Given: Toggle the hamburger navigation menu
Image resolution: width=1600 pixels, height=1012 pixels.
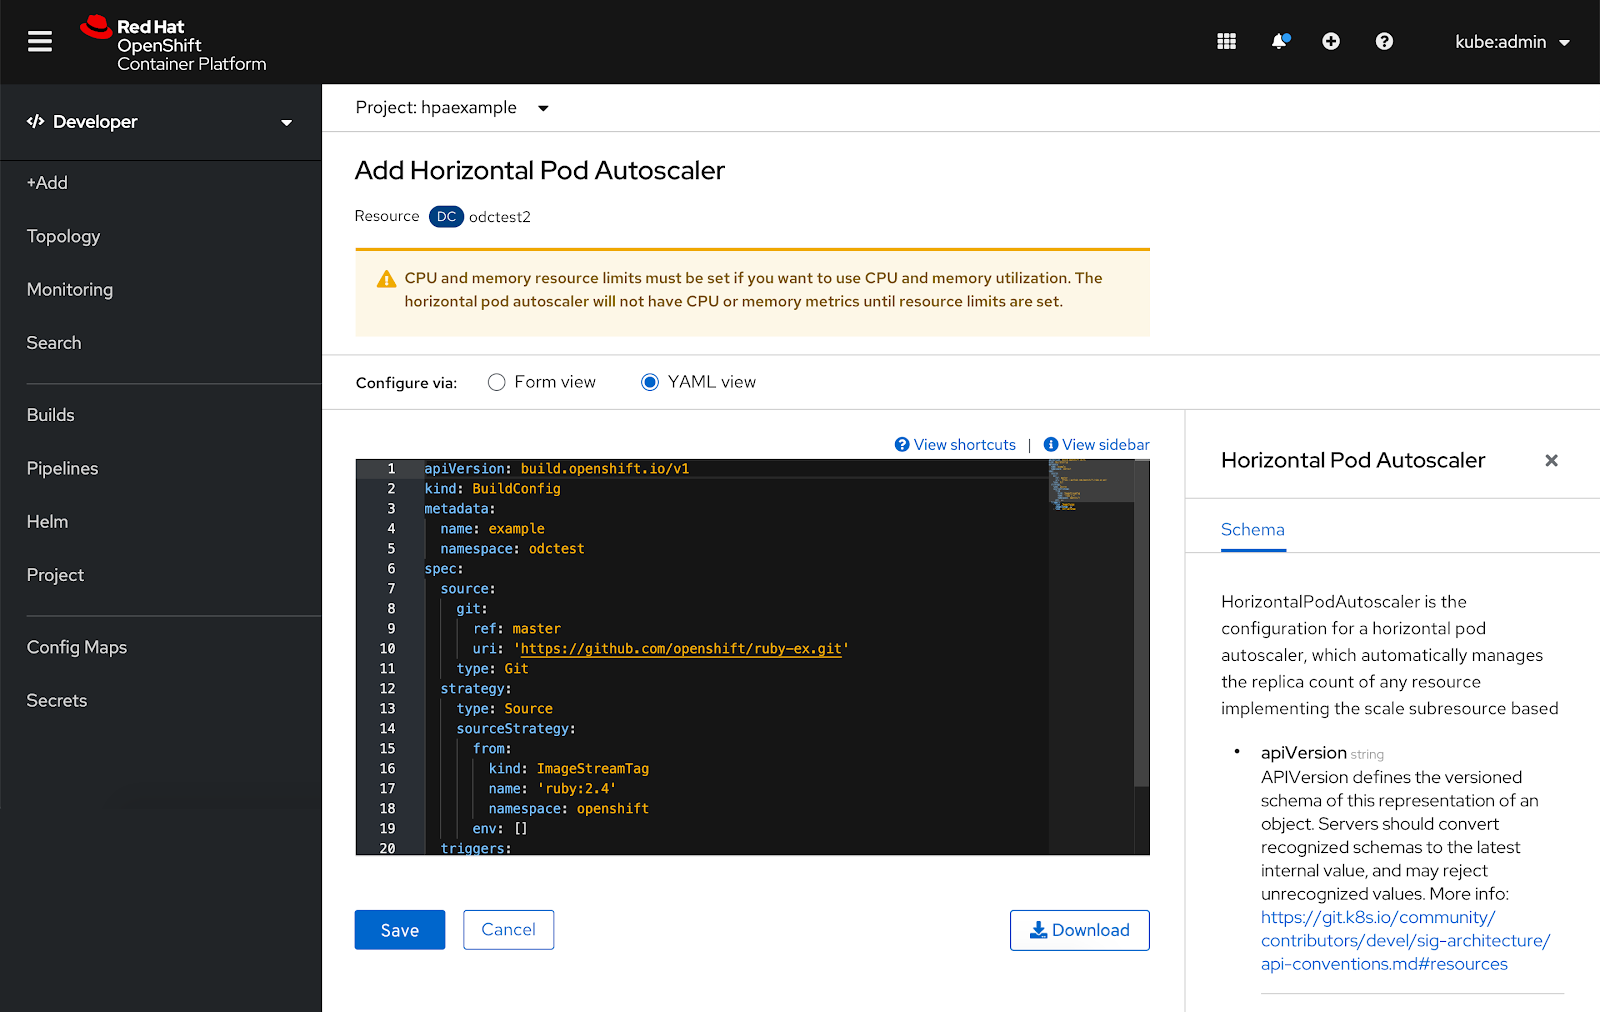Looking at the screenshot, I should coord(40,42).
